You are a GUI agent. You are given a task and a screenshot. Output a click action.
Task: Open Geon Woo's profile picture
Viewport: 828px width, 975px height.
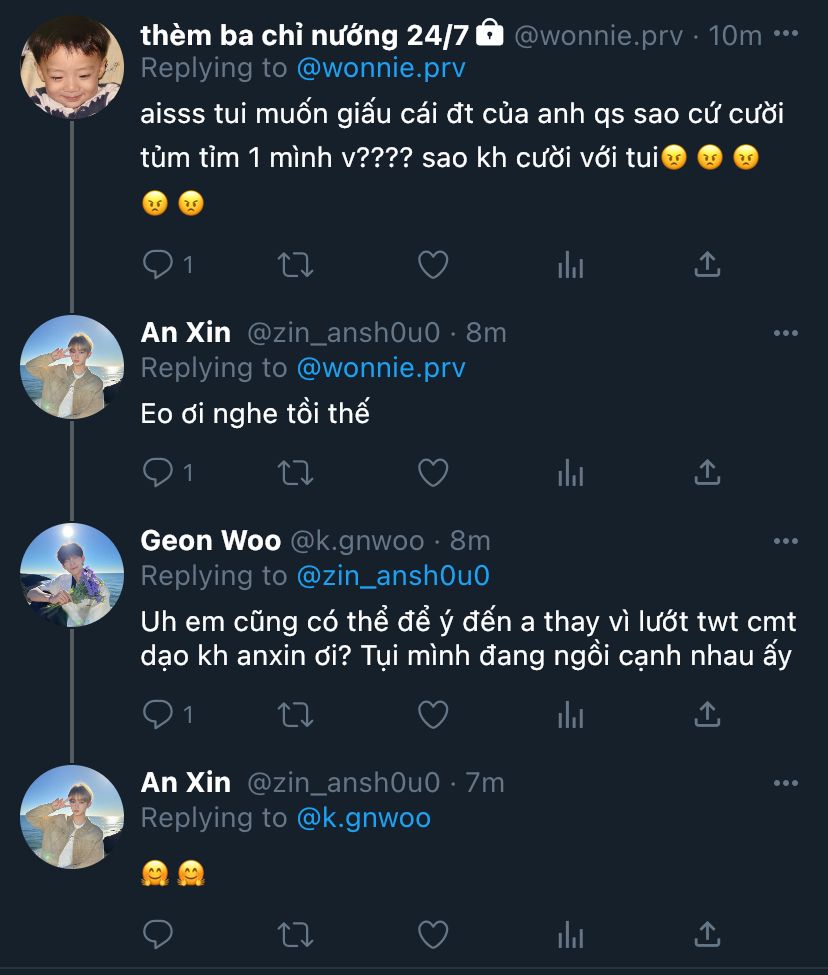72,574
